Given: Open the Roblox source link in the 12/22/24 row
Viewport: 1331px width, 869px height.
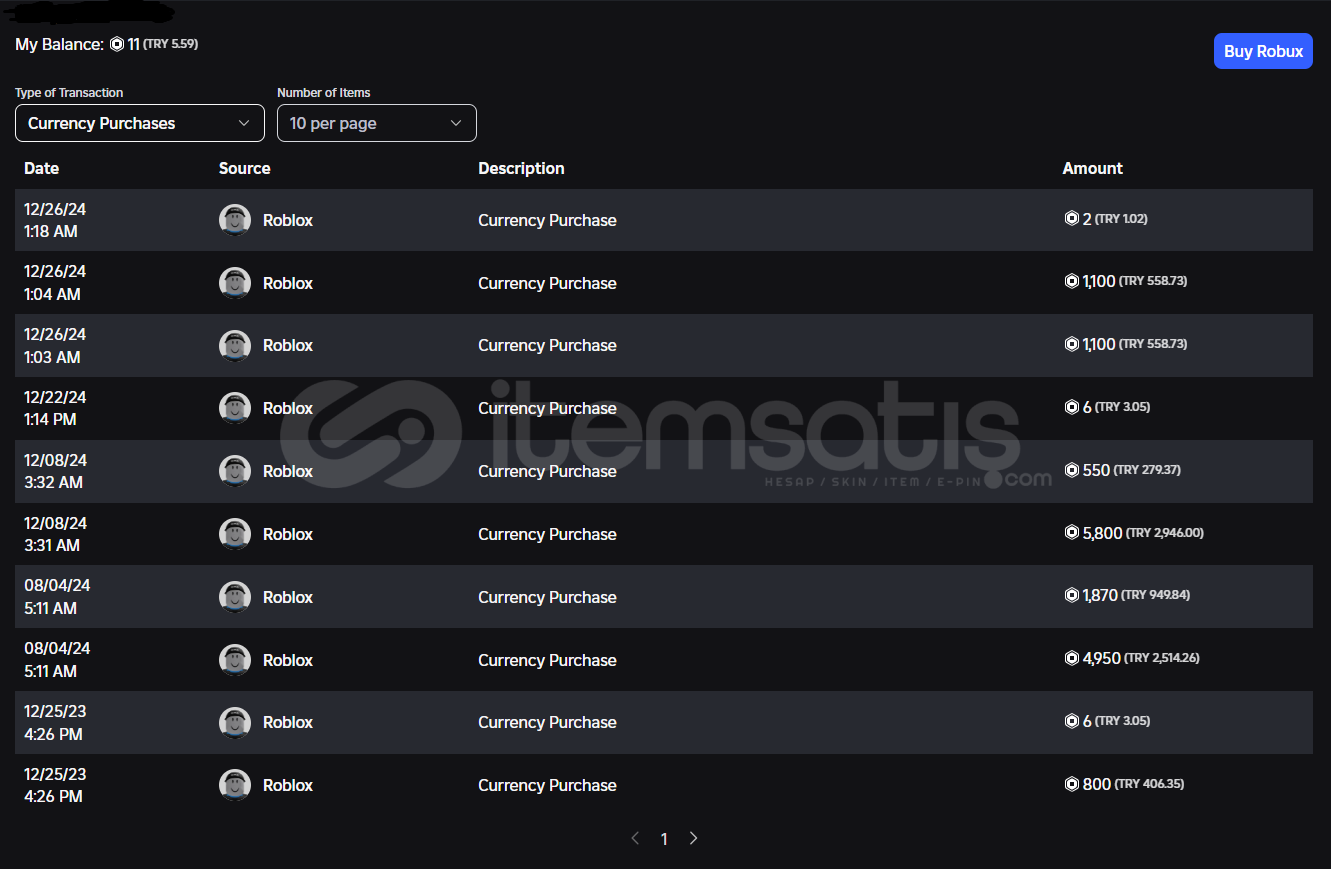Looking at the screenshot, I should (x=288, y=408).
